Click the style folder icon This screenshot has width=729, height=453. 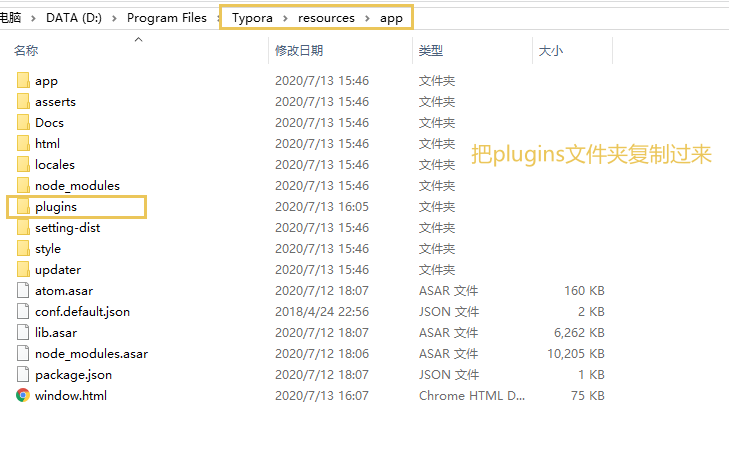click(23, 248)
